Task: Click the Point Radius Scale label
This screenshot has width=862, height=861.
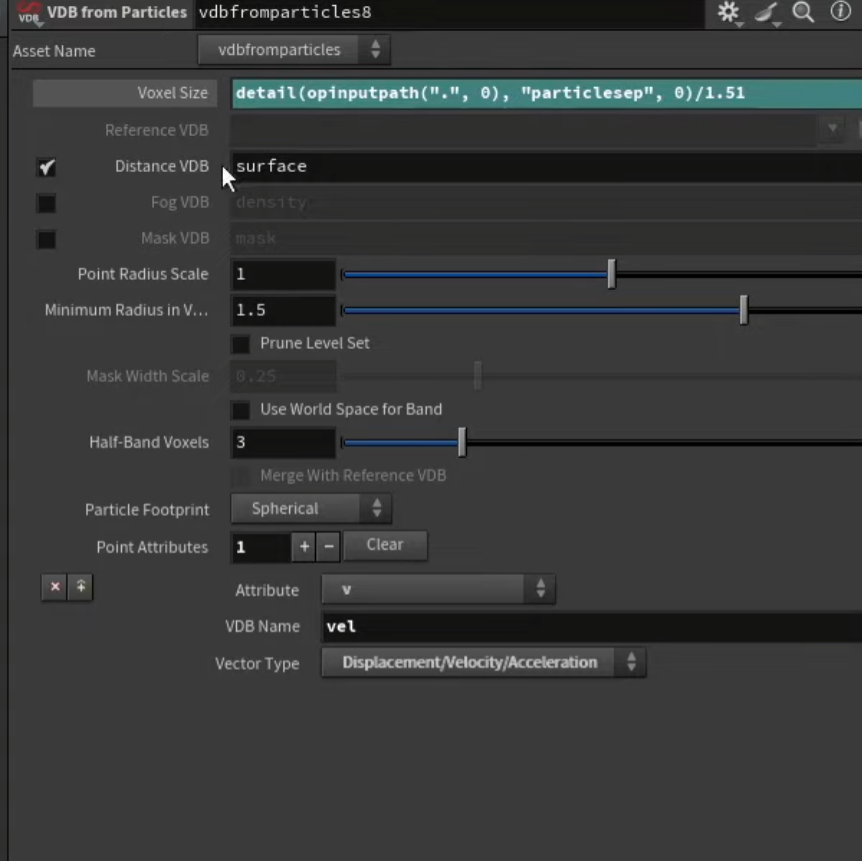Action: [143, 274]
